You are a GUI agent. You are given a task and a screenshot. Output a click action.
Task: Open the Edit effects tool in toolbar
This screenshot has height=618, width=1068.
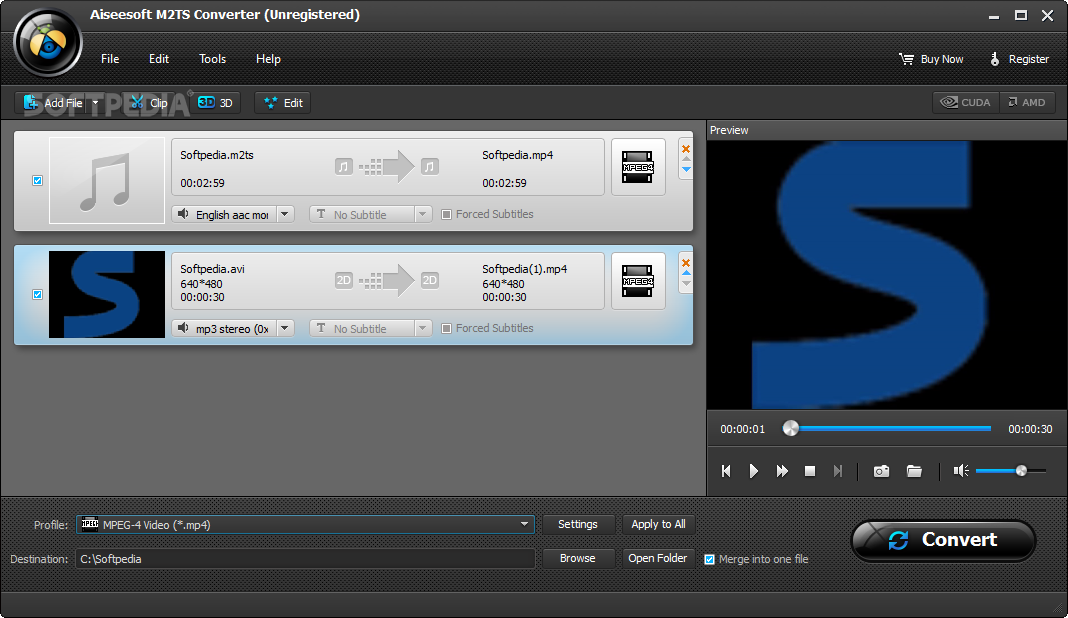click(x=283, y=103)
